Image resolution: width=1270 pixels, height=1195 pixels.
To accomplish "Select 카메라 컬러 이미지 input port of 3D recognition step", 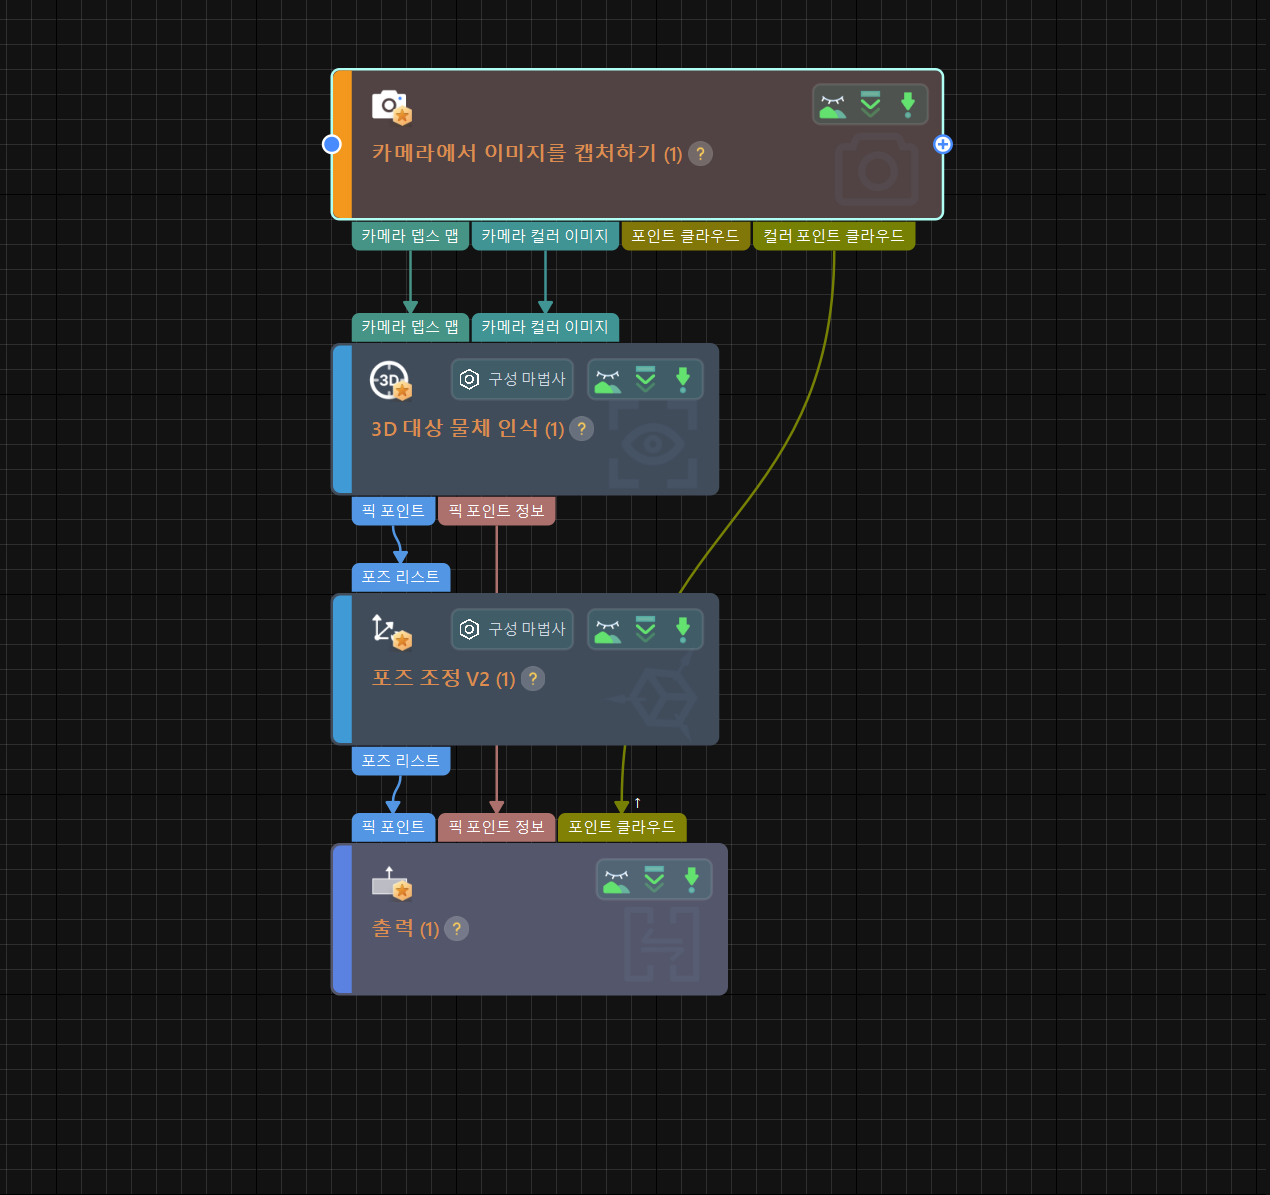I will point(545,327).
